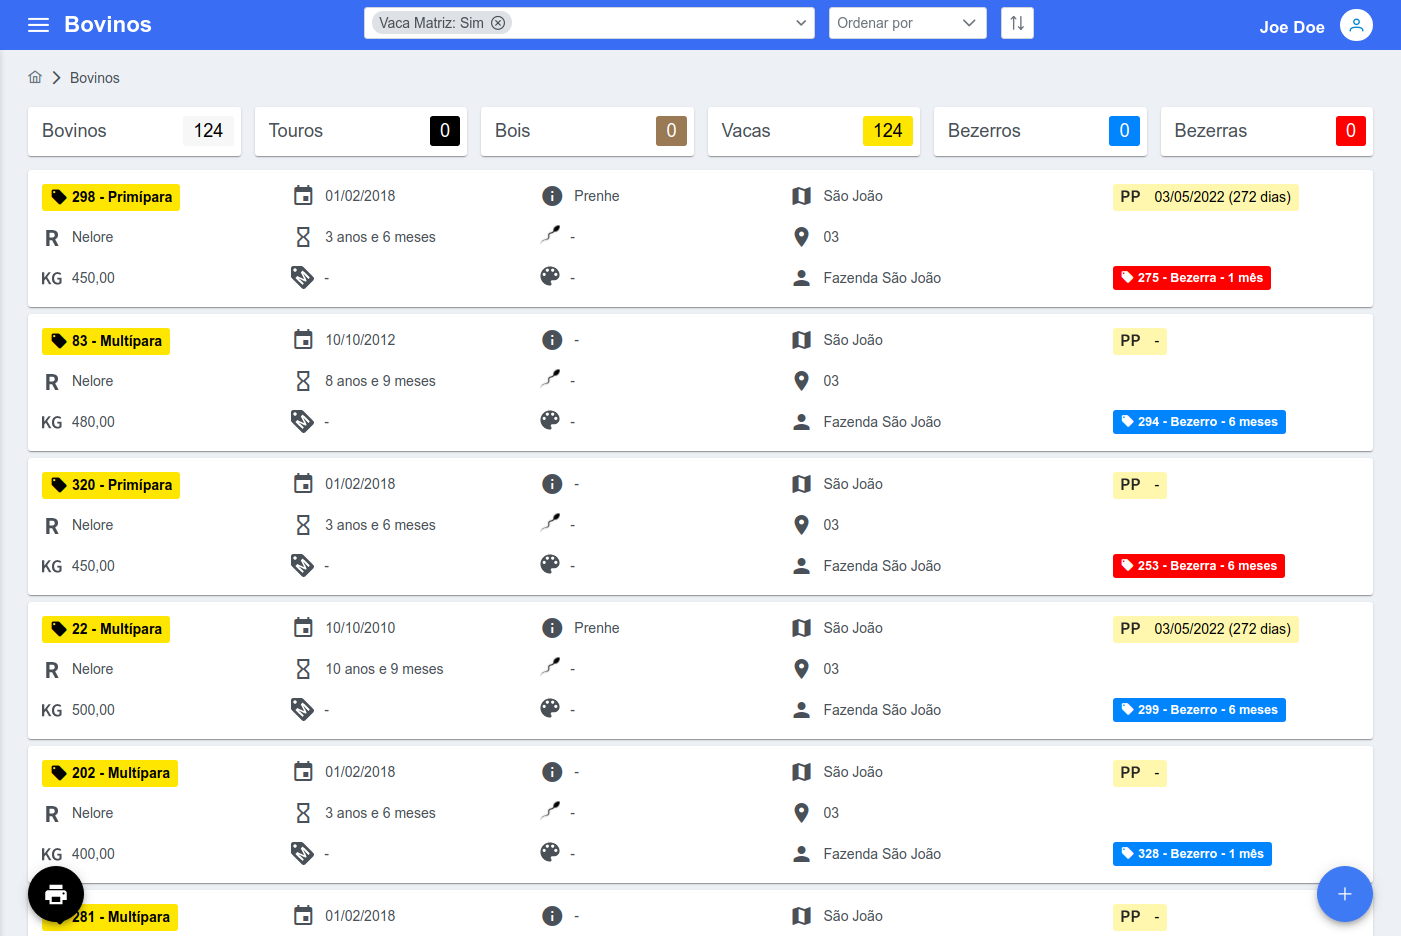
Task: Click owner person icon in cow 320 card
Action: (x=801, y=566)
